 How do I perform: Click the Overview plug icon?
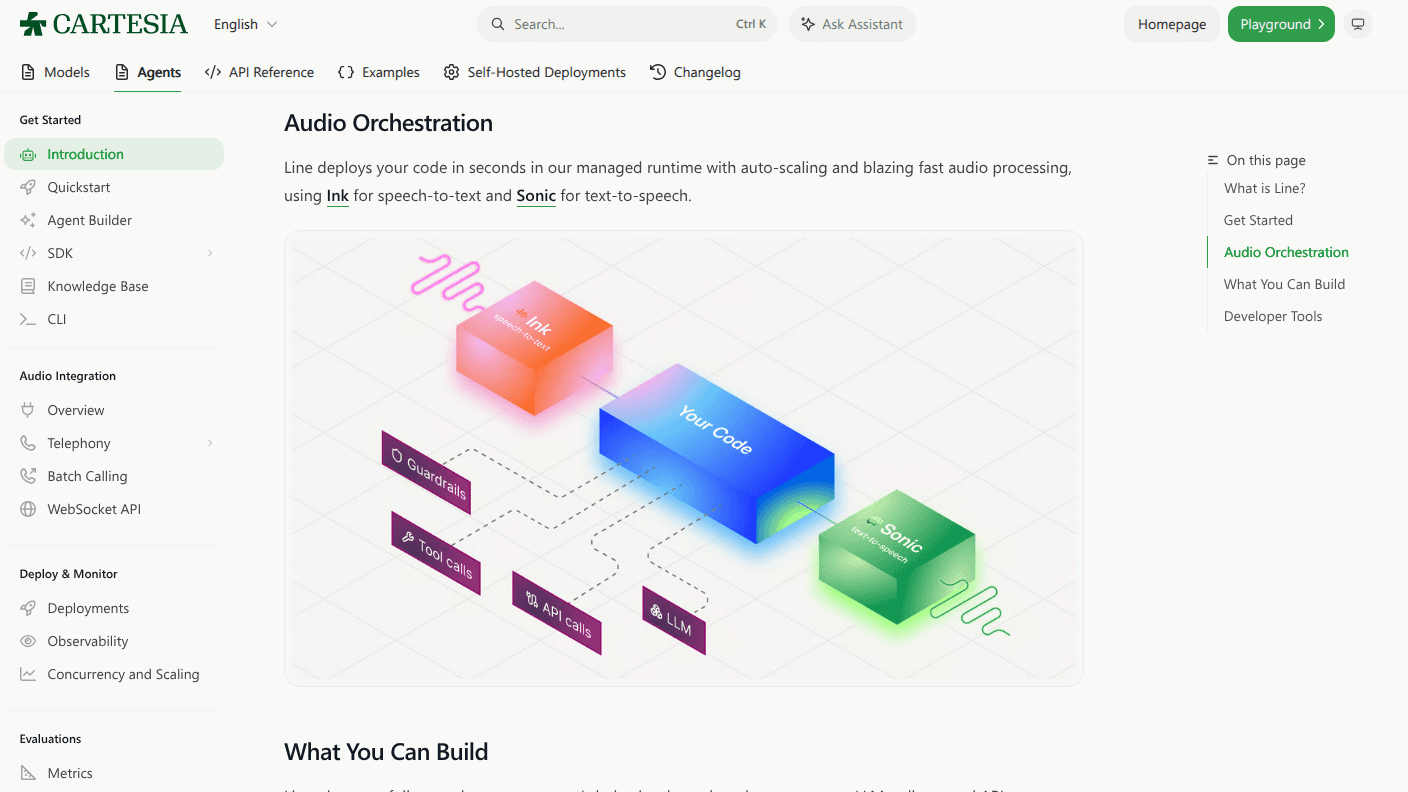point(28,410)
